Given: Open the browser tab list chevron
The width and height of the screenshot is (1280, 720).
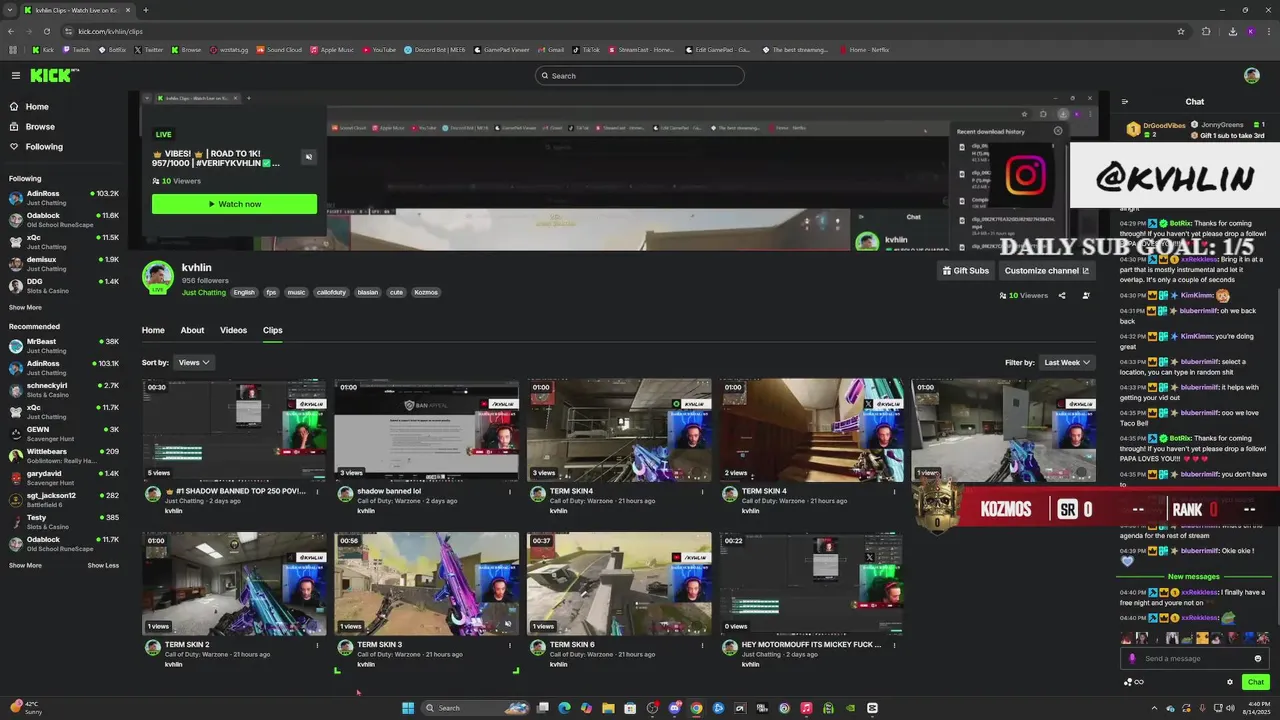Looking at the screenshot, I should pos(12,10).
